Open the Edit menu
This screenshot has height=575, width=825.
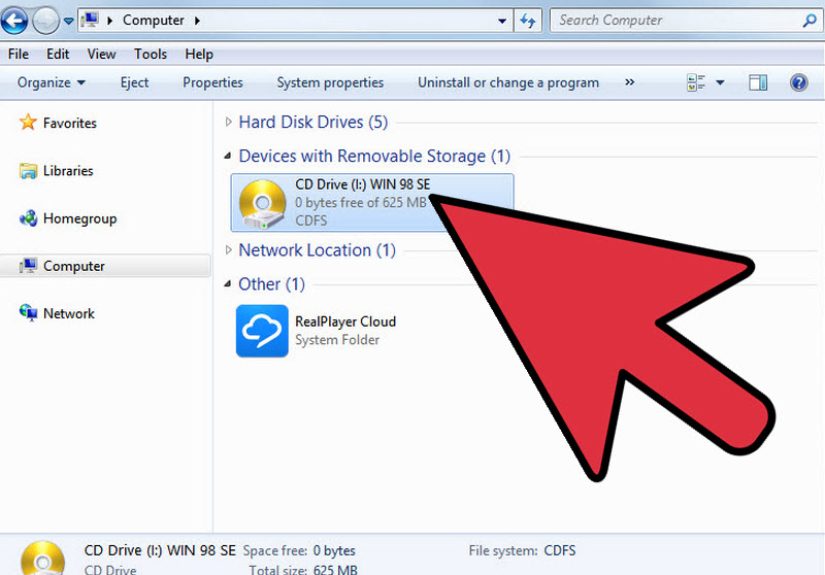[57, 54]
